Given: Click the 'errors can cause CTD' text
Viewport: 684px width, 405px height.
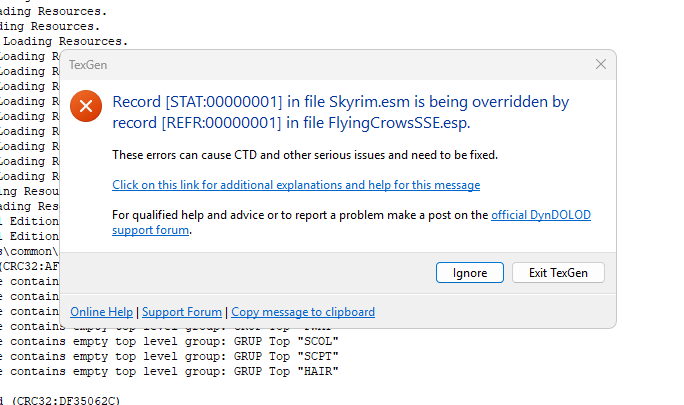Looking at the screenshot, I should click(305, 155).
